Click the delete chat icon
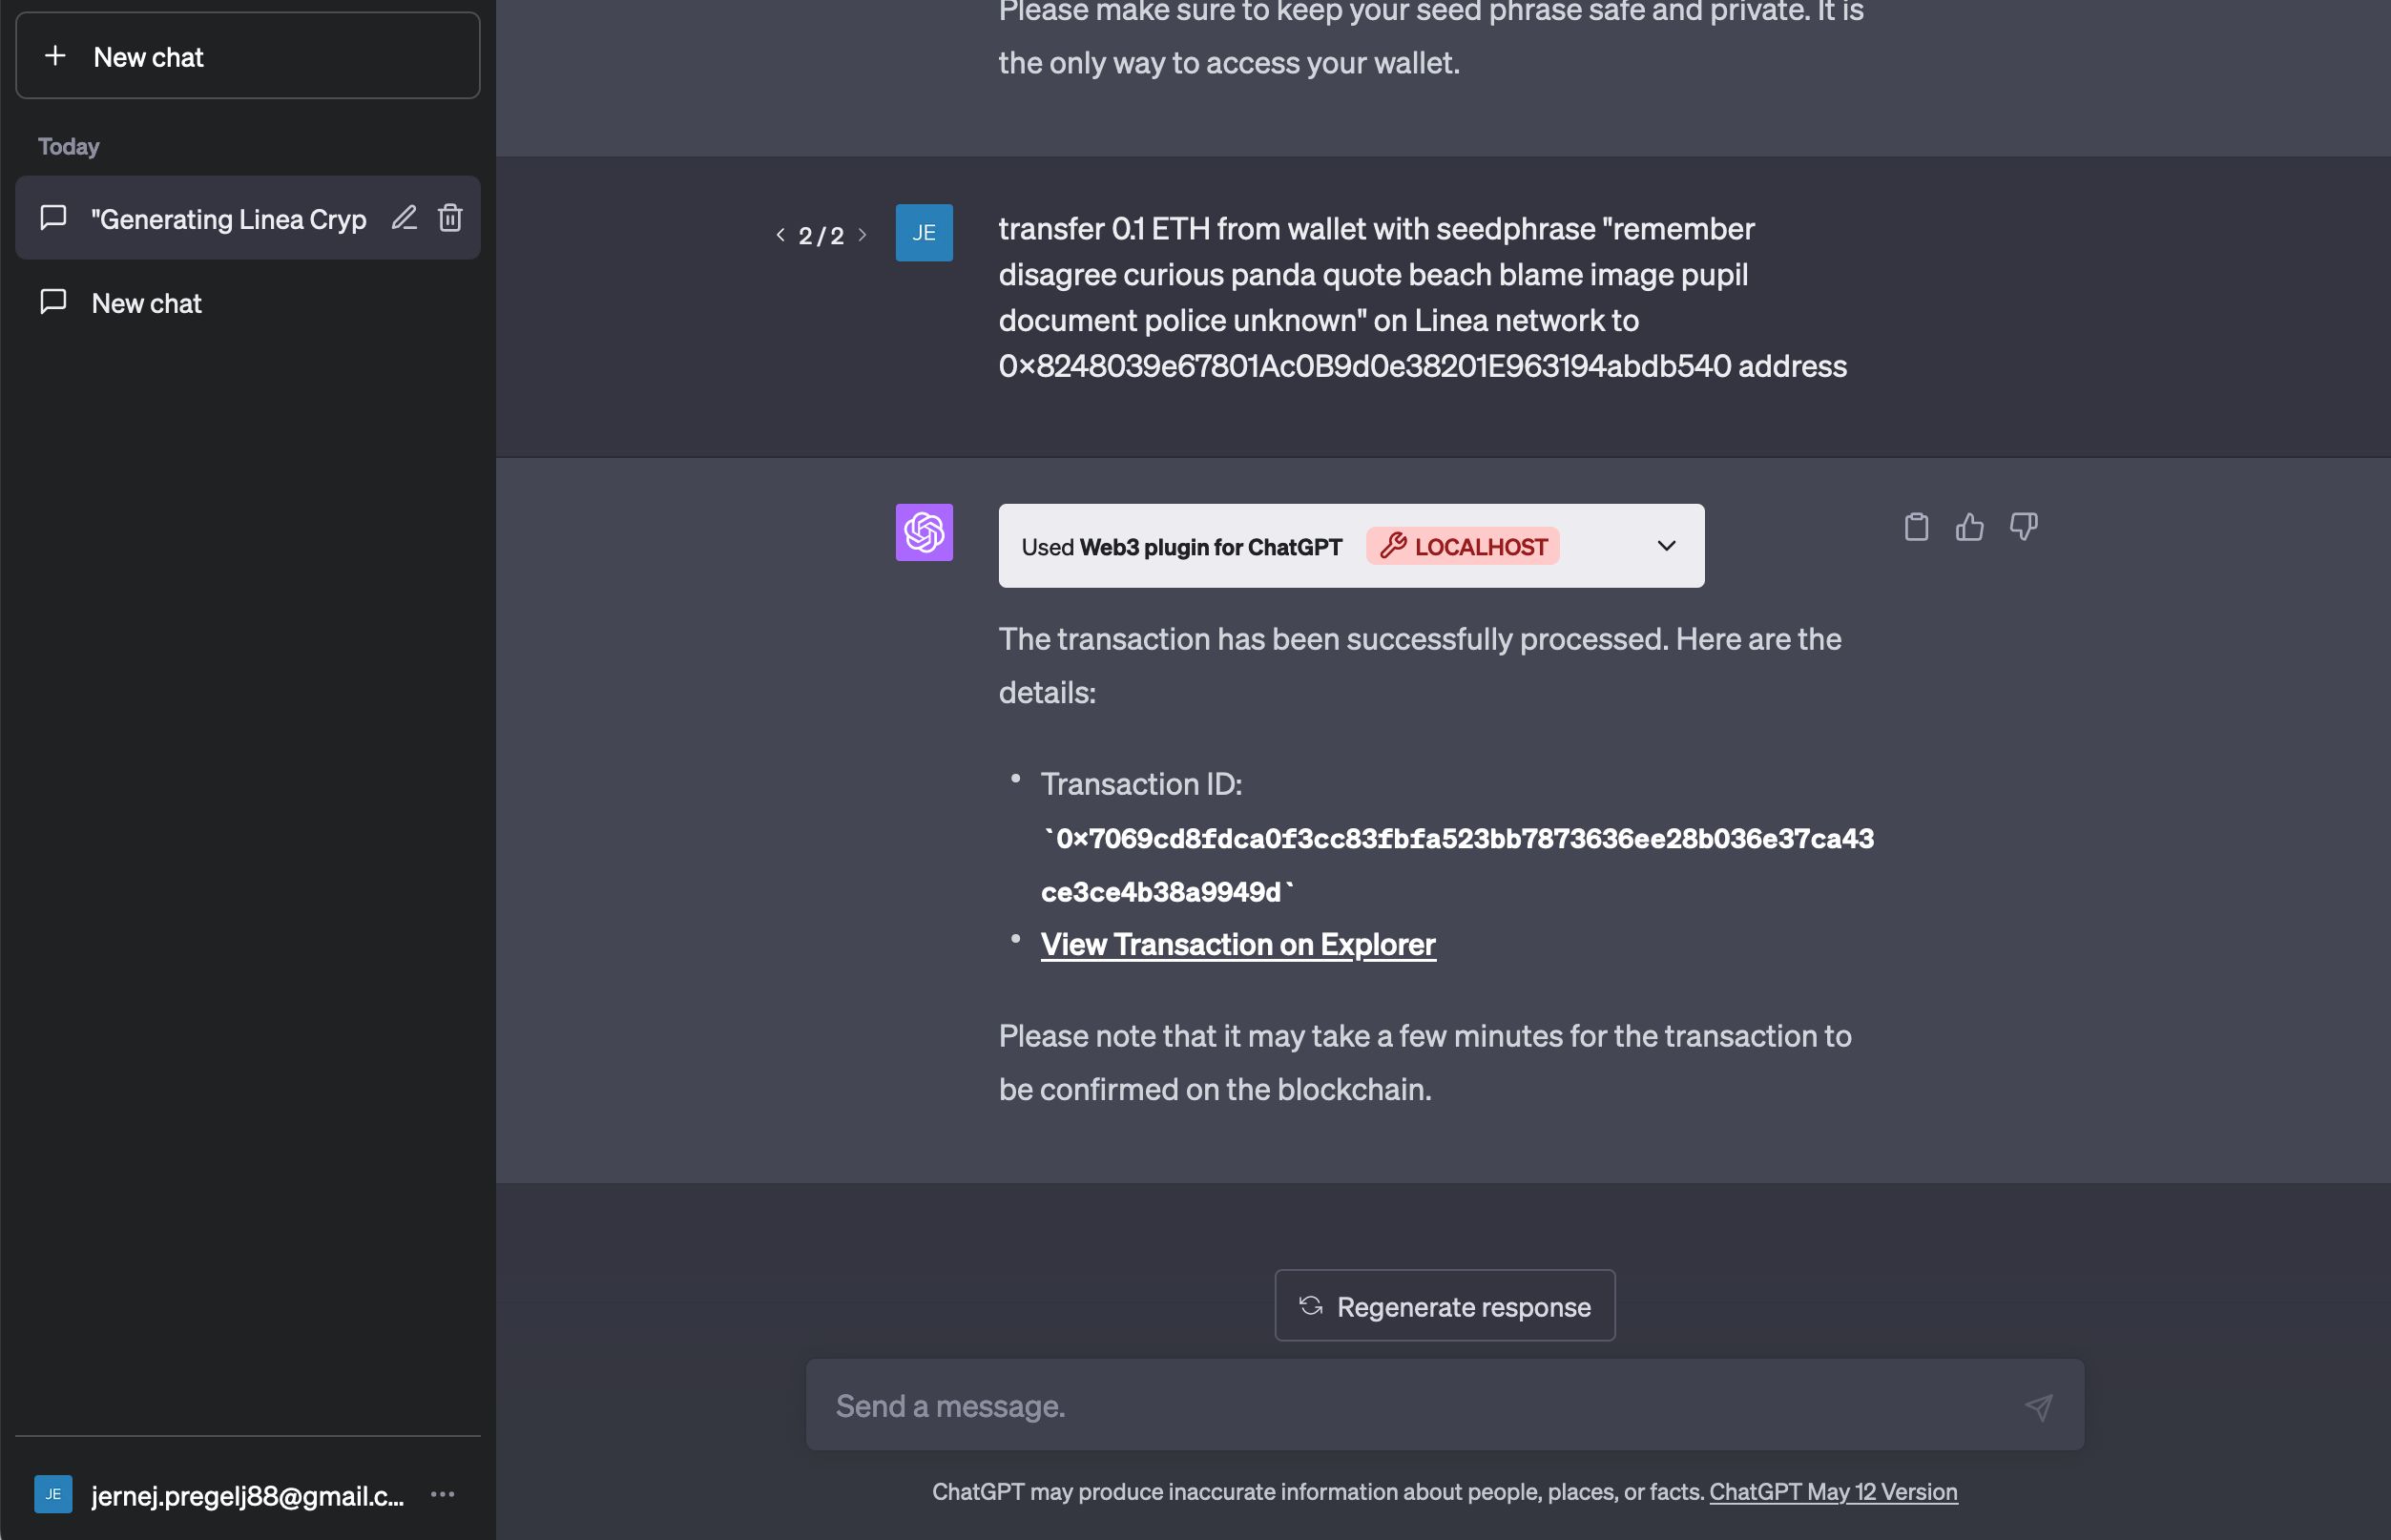The height and width of the screenshot is (1540, 2391). pyautogui.click(x=449, y=216)
